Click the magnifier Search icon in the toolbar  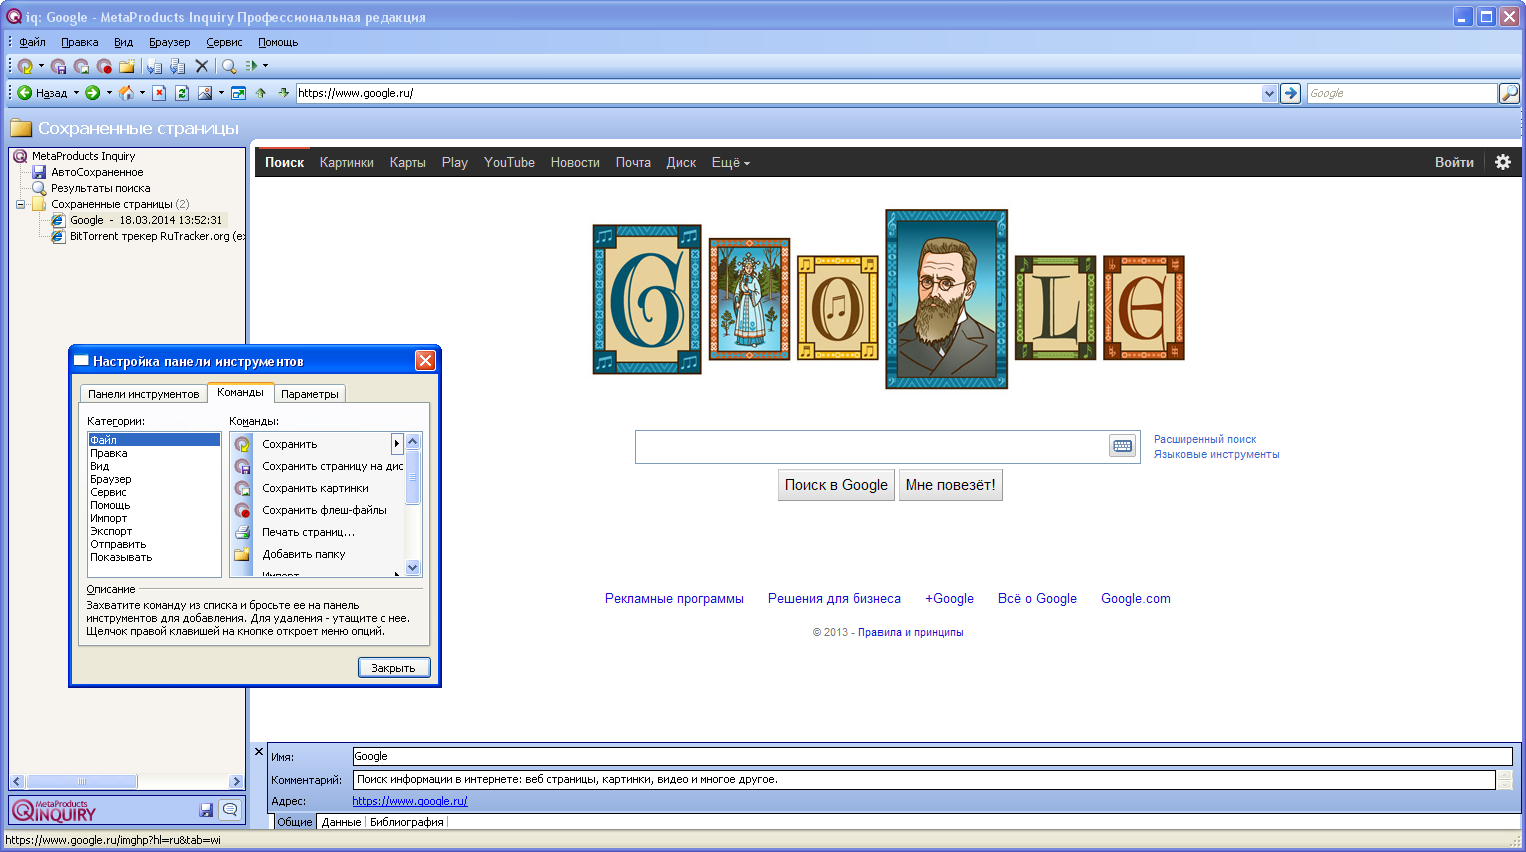pos(229,66)
